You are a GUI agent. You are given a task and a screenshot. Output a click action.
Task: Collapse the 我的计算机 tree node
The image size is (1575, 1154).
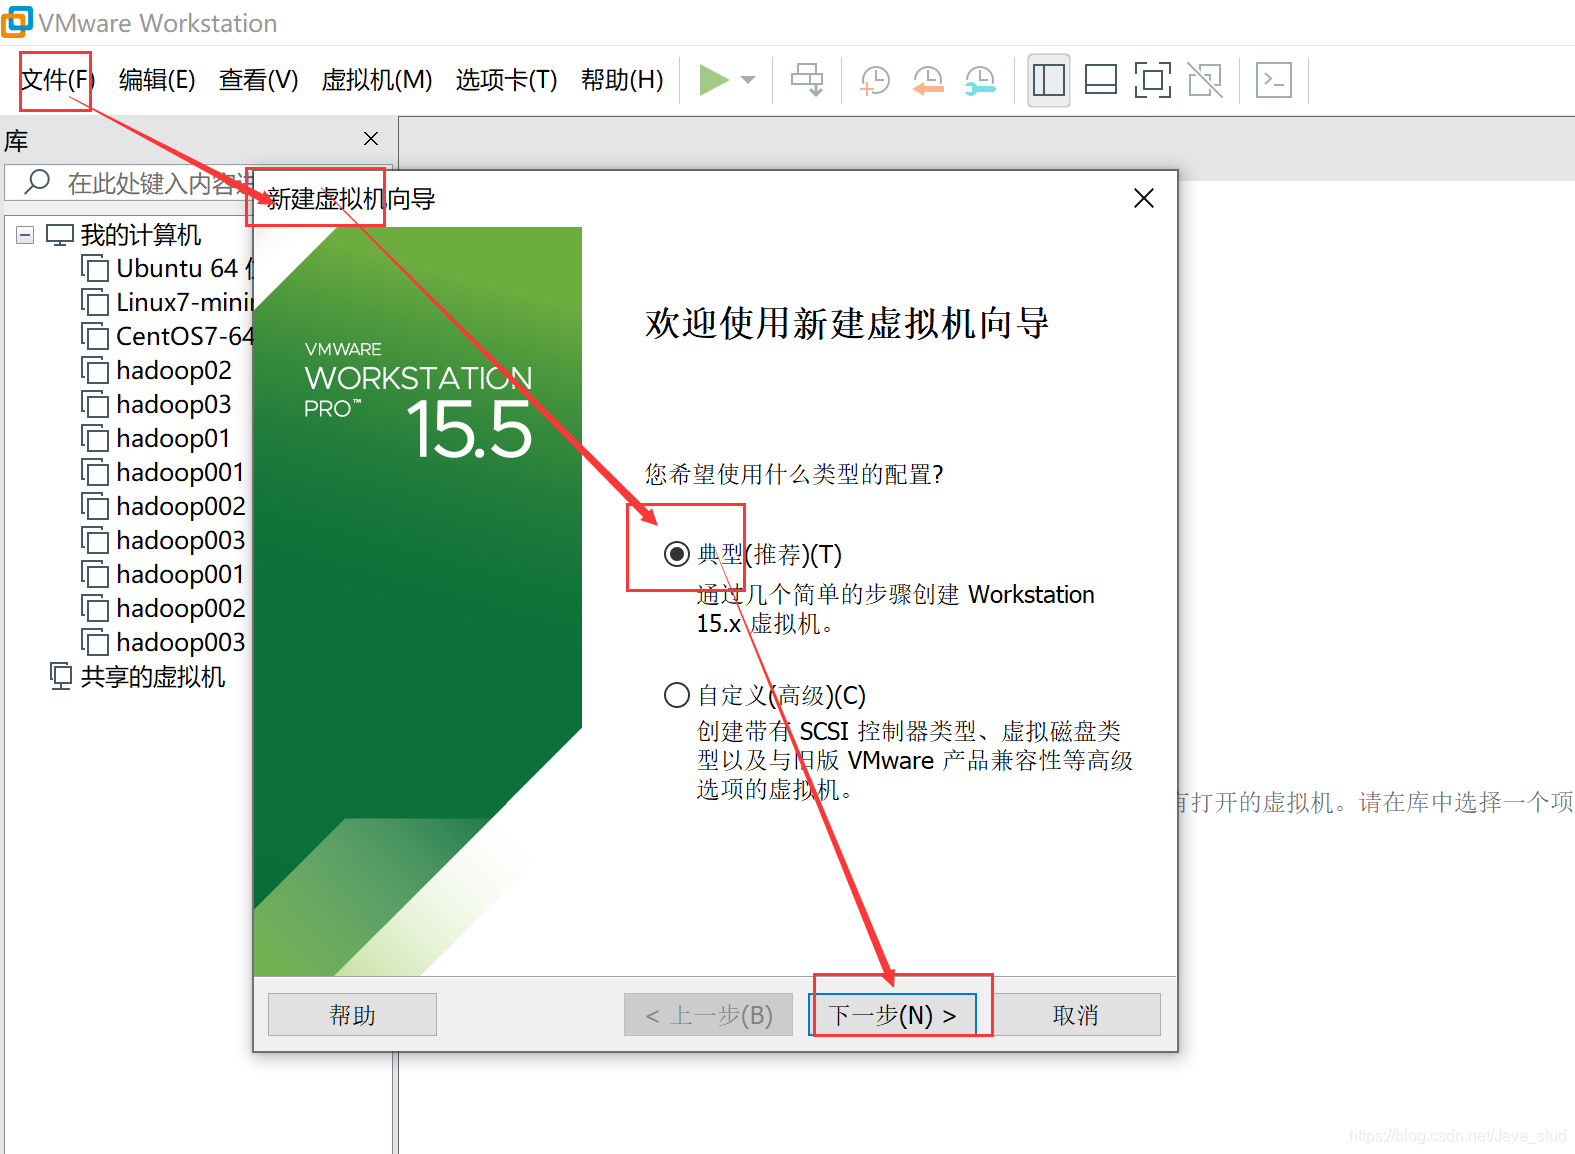(x=26, y=235)
